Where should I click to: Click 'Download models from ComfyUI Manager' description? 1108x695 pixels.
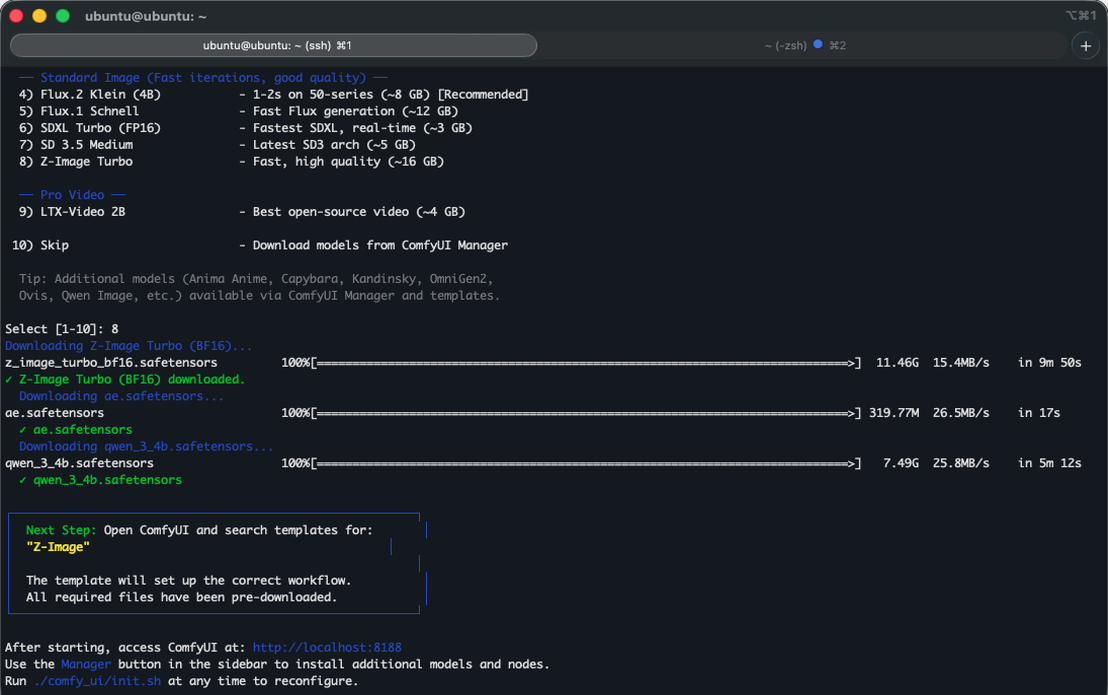coord(380,245)
